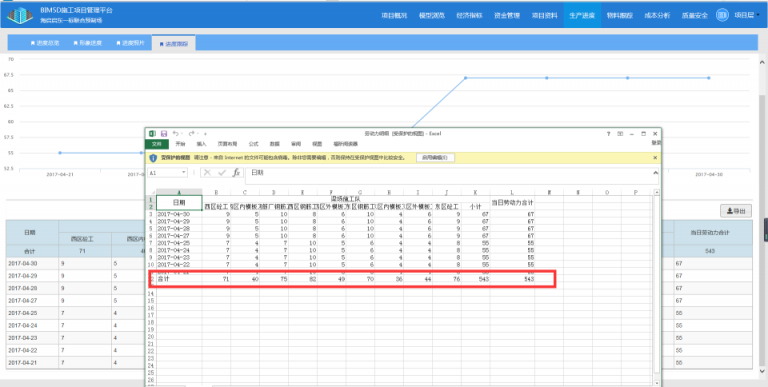Expand the name box dropdown arrow
The width and height of the screenshot is (768, 387).
tap(184, 173)
